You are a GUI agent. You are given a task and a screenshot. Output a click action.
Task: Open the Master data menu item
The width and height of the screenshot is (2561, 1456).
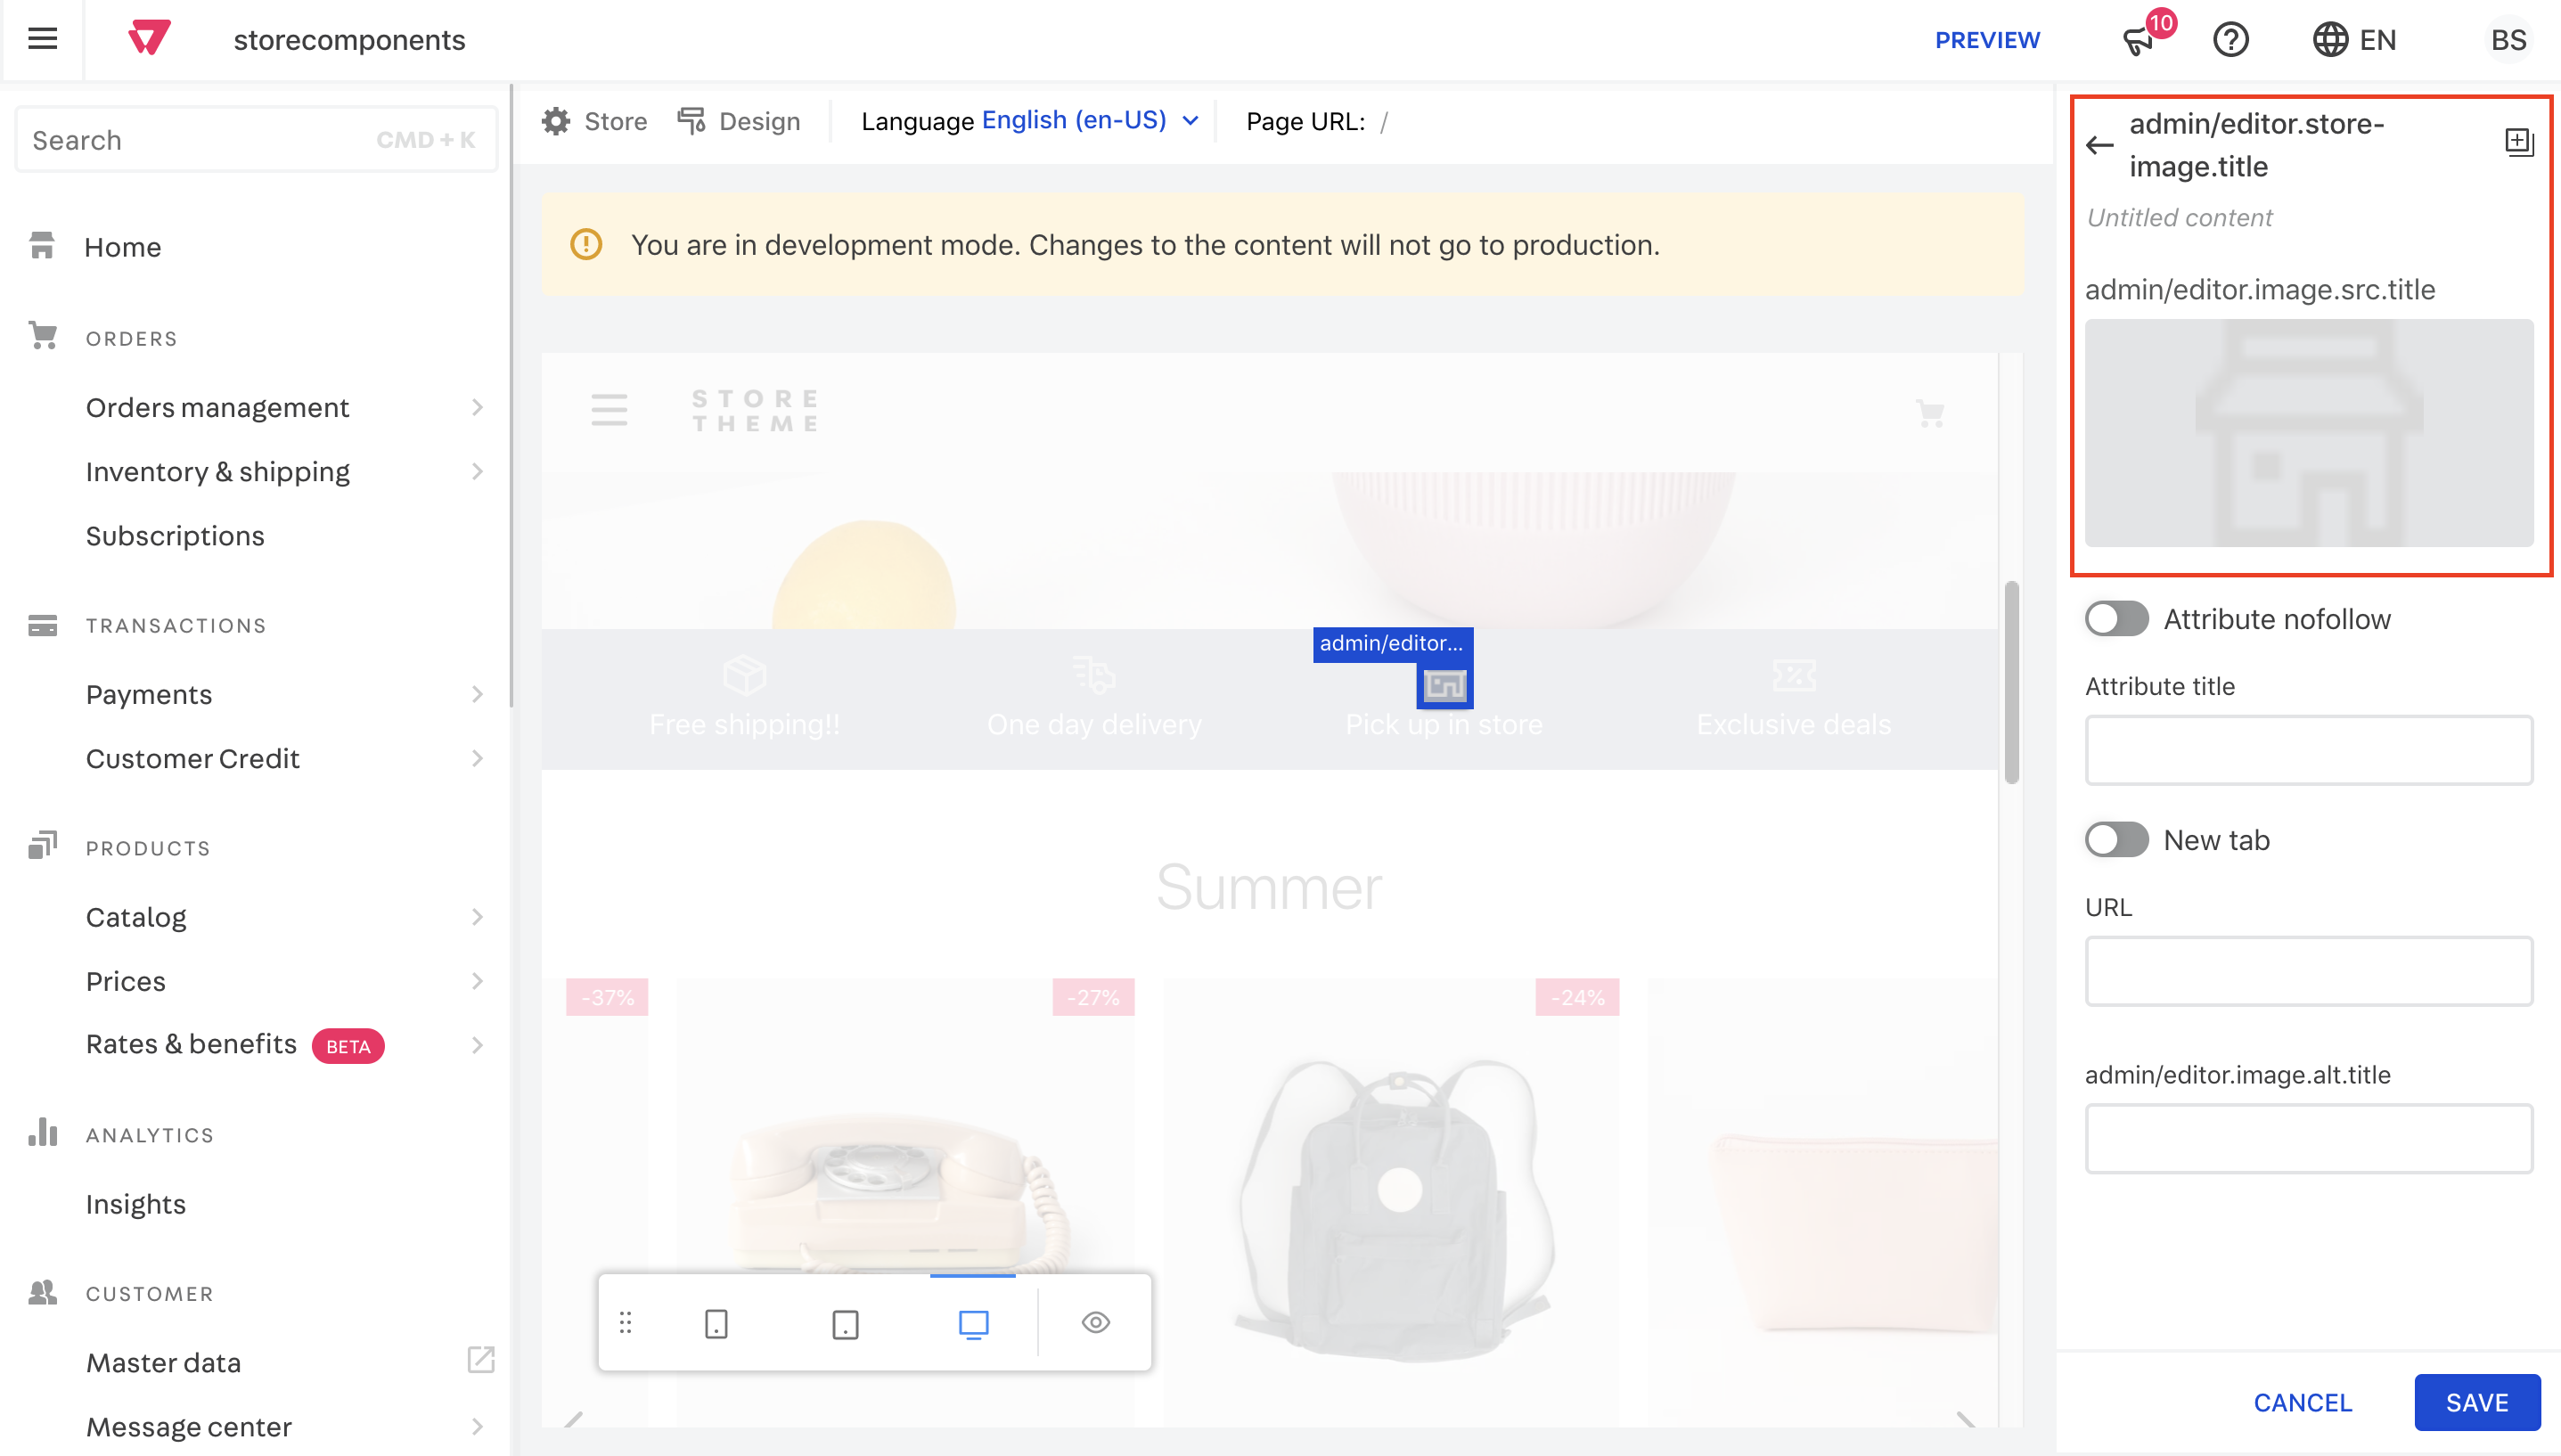click(163, 1362)
